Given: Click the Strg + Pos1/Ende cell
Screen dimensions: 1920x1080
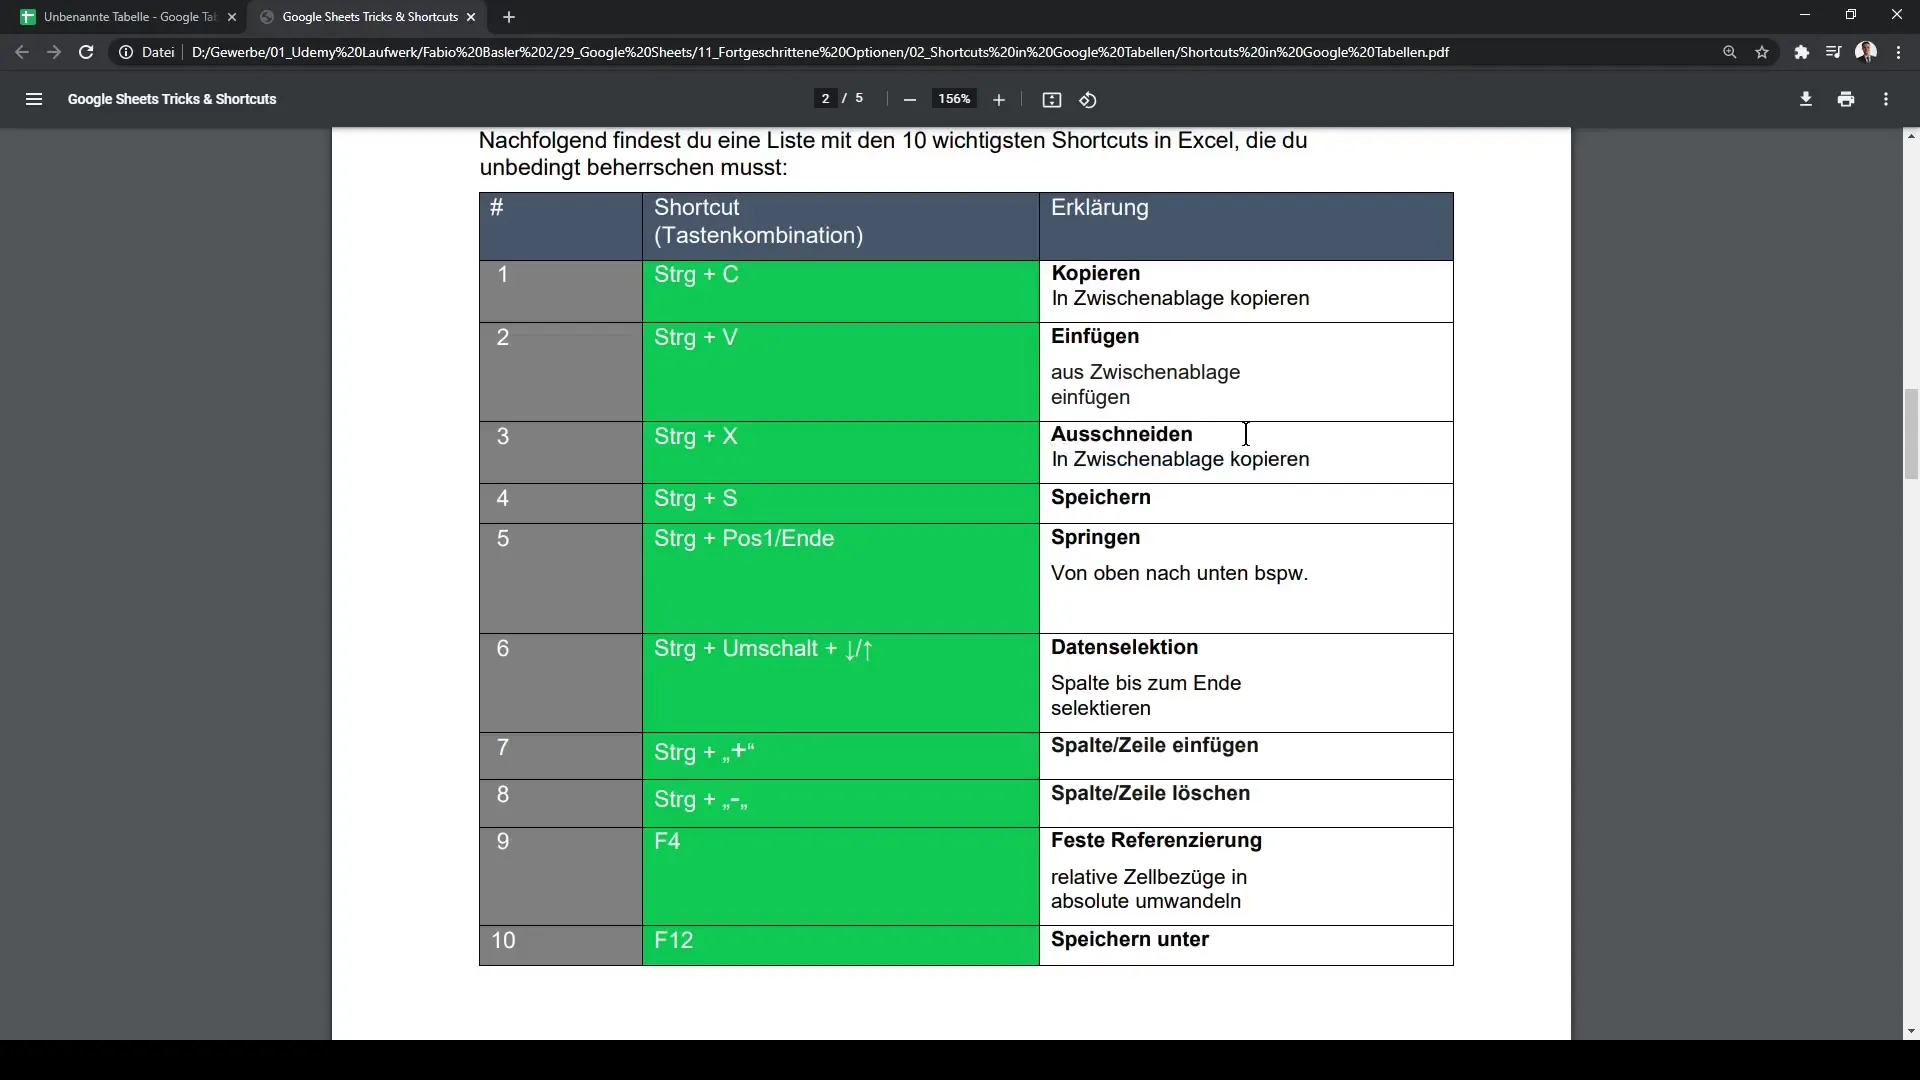Looking at the screenshot, I should (x=840, y=579).
